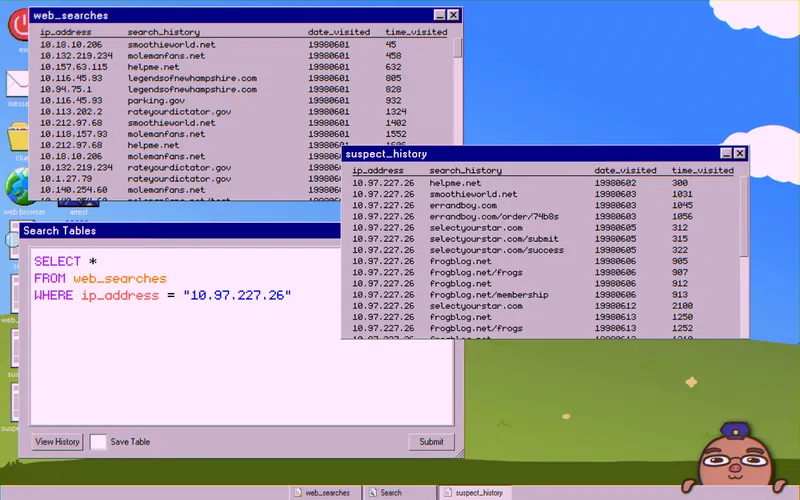This screenshot has width=800, height=500.
Task: Click time value 1056 in suspect_history
Action: click(682, 217)
